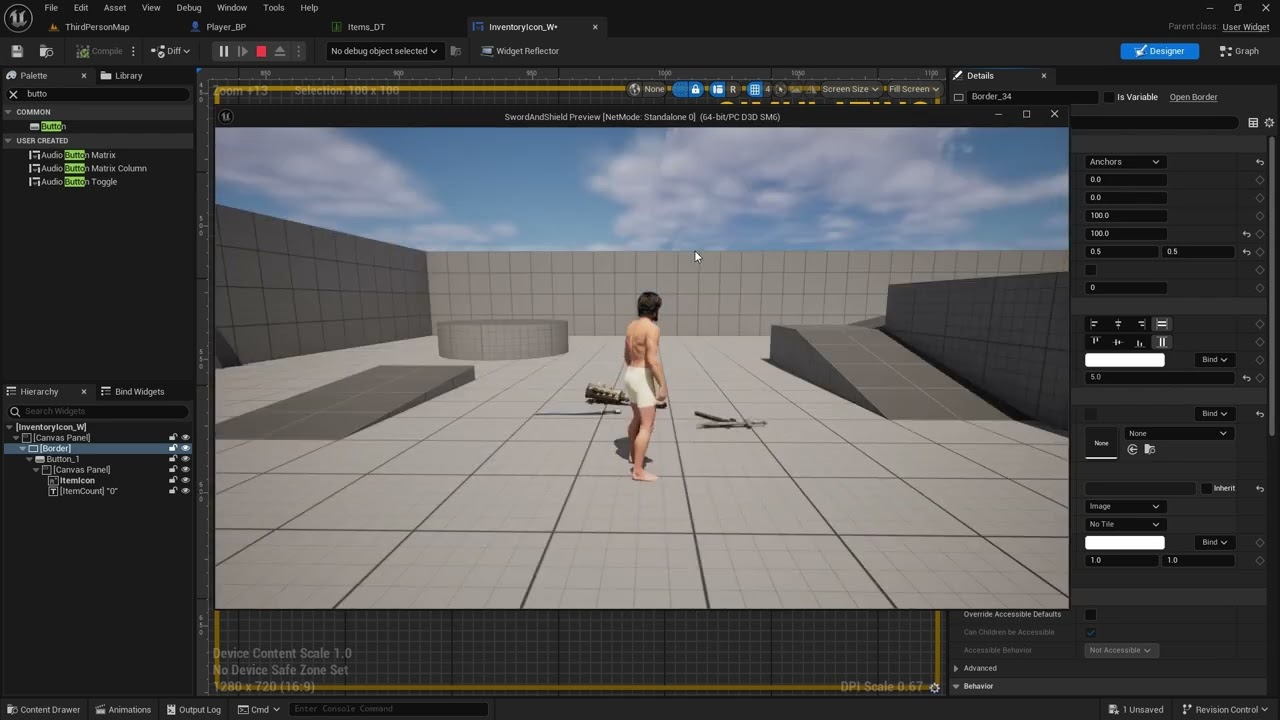
Task: Switch to Player_BP tab
Action: [226, 27]
